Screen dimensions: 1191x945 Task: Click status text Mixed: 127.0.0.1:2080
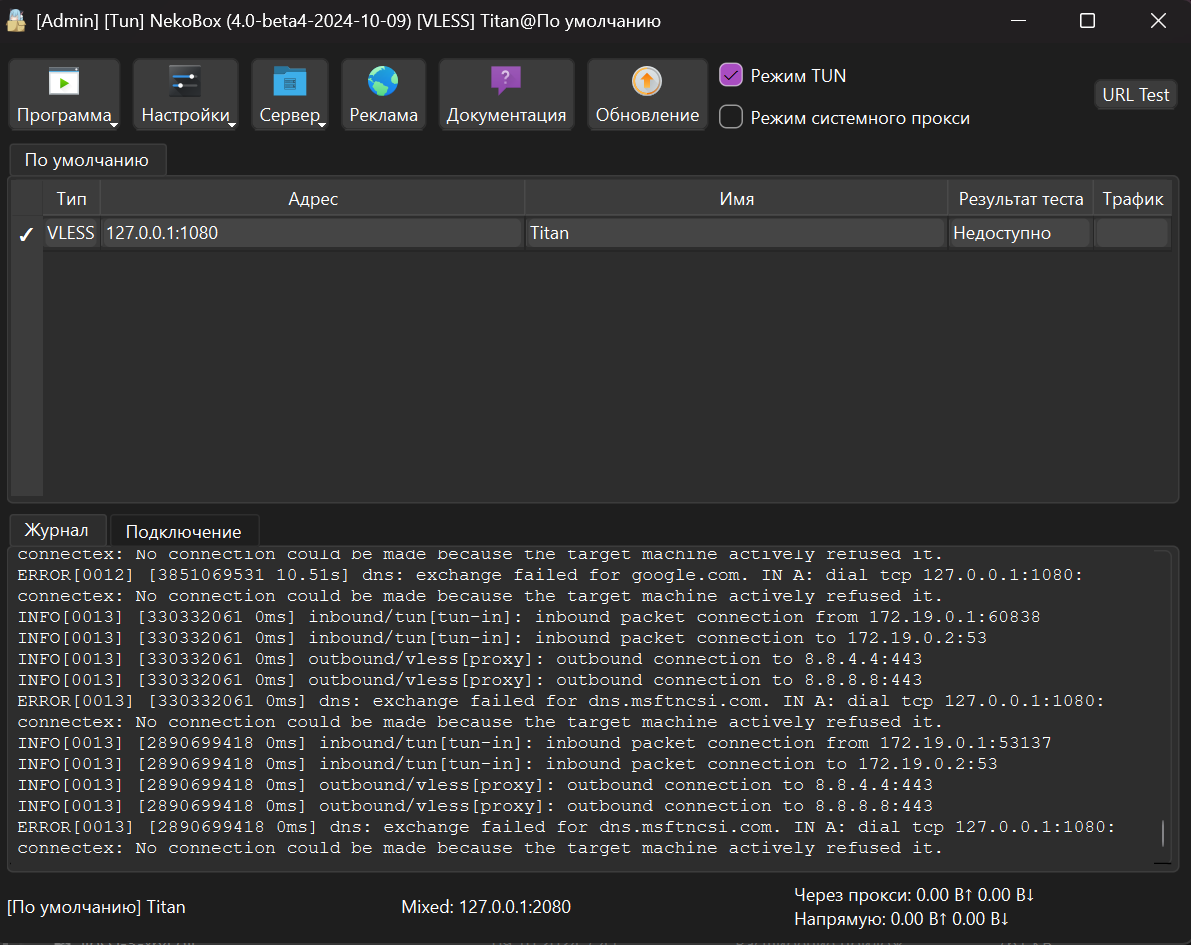pyautogui.click(x=486, y=907)
